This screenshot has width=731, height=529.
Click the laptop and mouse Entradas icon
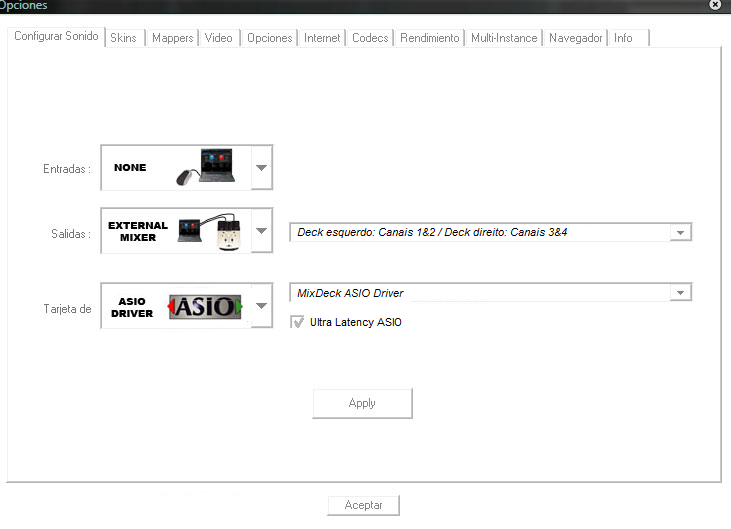(210, 167)
